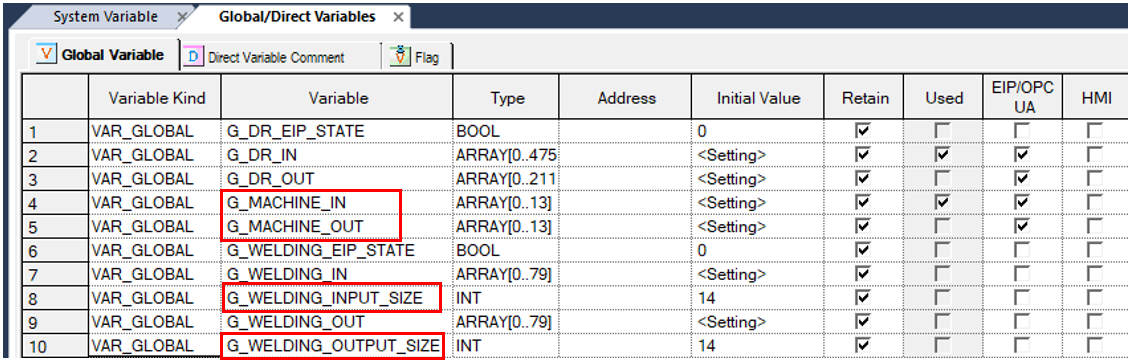Open the Flag tab
The width and height of the screenshot is (1130, 362).
tap(427, 58)
